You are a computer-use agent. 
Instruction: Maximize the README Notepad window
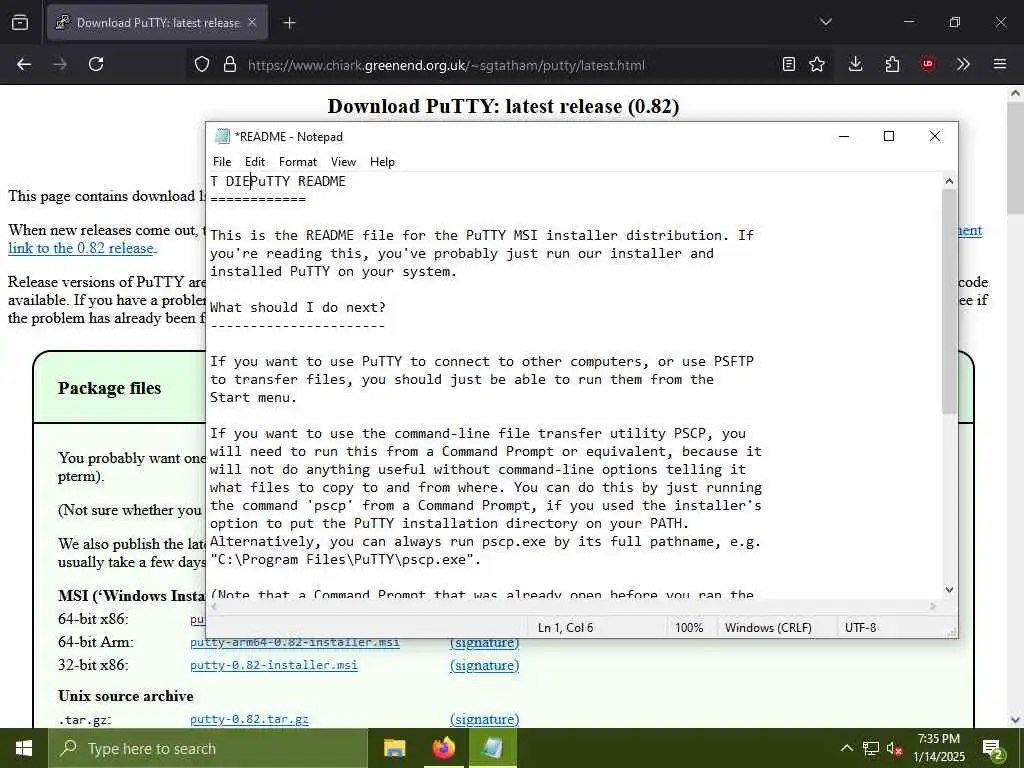click(x=889, y=136)
